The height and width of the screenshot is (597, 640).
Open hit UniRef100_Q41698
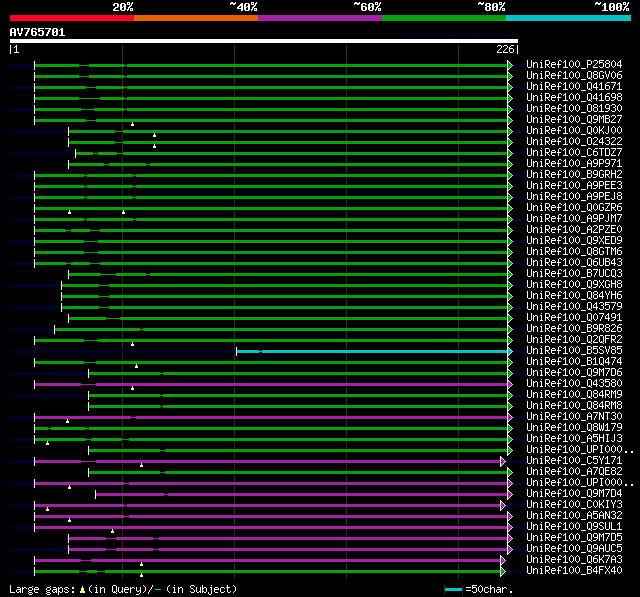(574, 98)
